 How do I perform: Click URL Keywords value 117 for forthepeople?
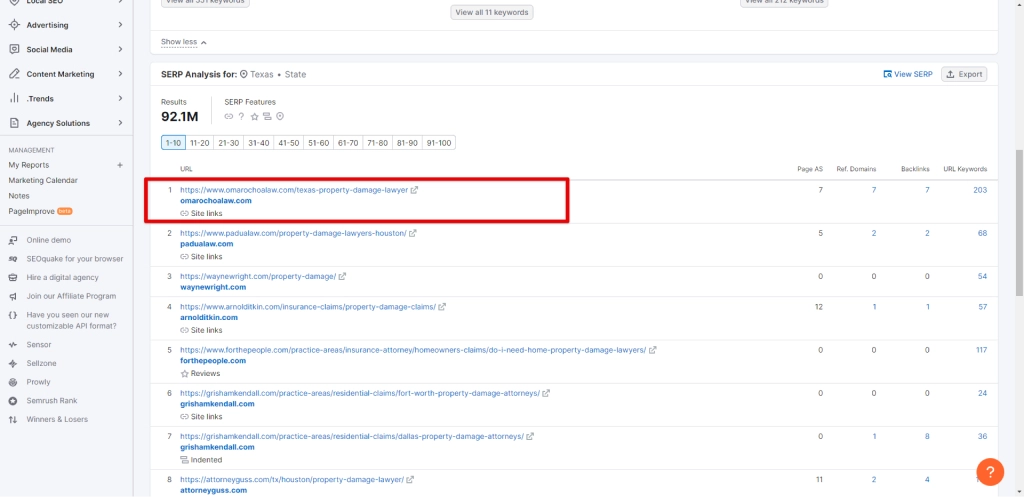pyautogui.click(x=981, y=350)
